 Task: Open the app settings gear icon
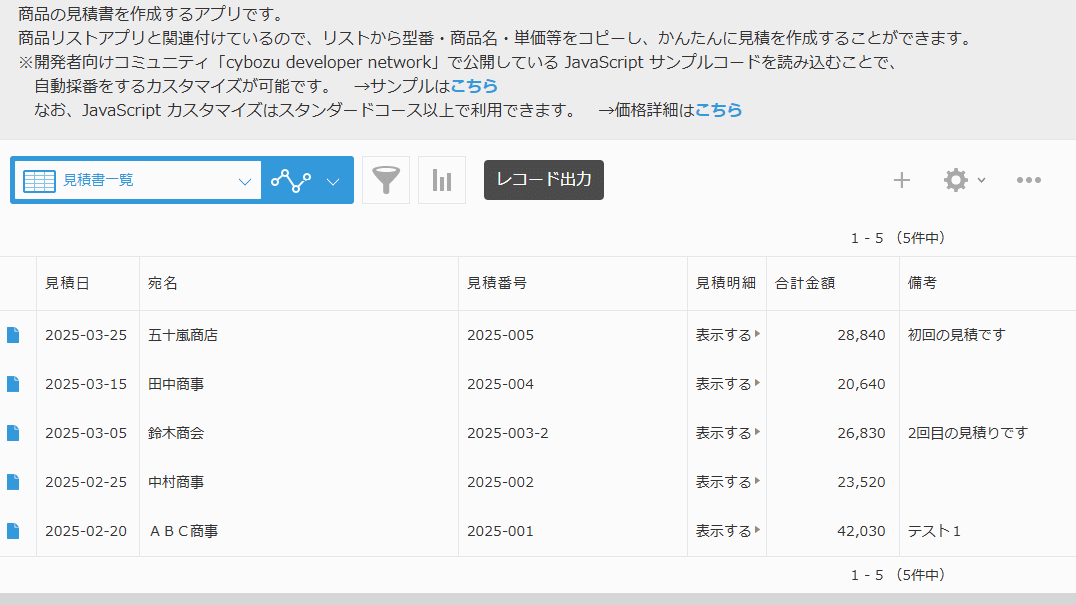(x=955, y=180)
